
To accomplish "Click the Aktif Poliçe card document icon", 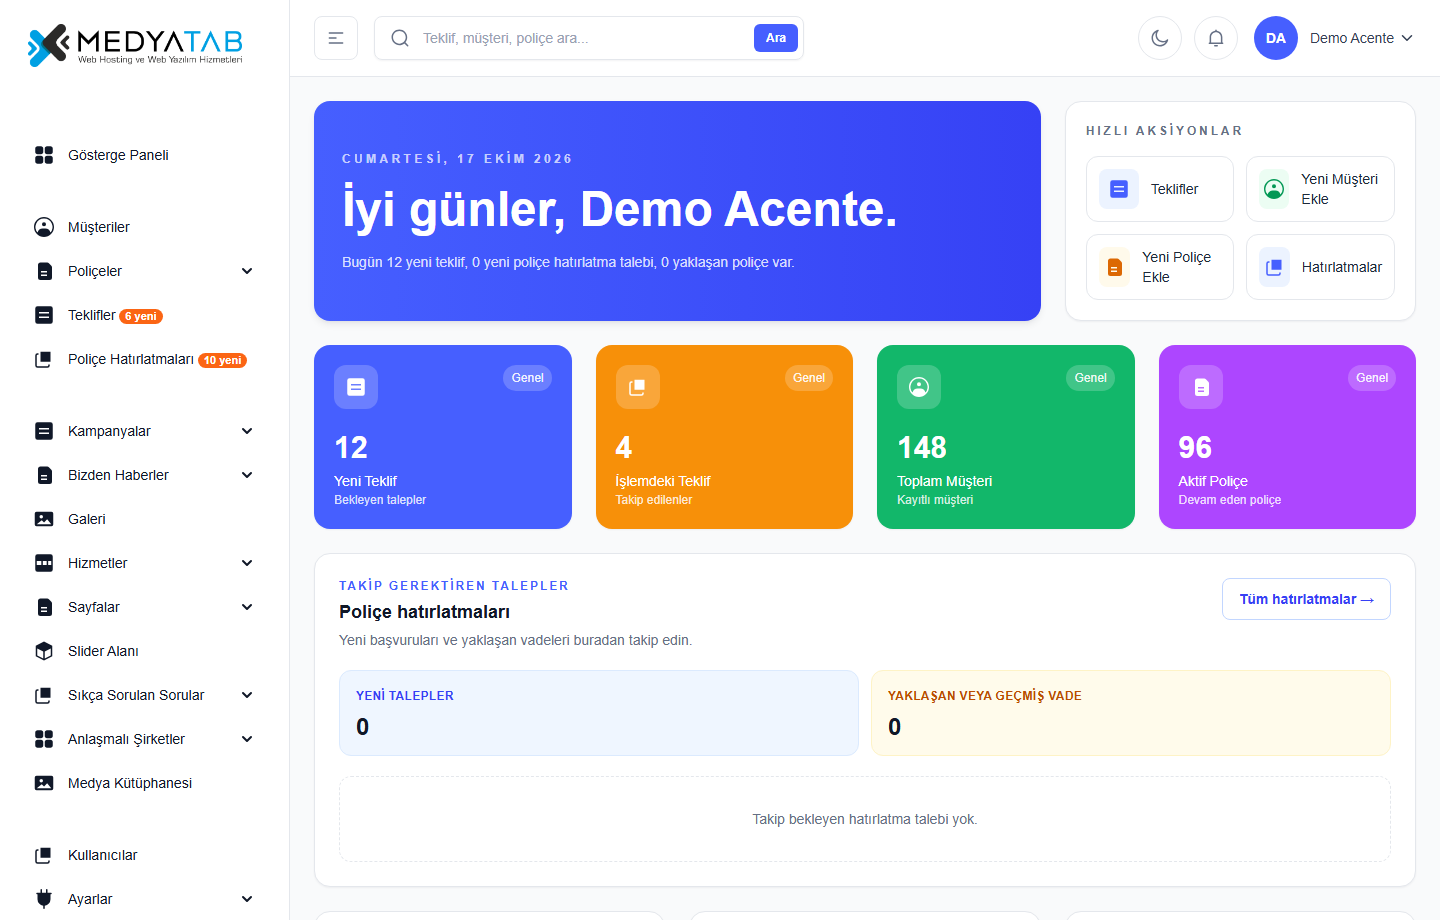I will (1201, 387).
